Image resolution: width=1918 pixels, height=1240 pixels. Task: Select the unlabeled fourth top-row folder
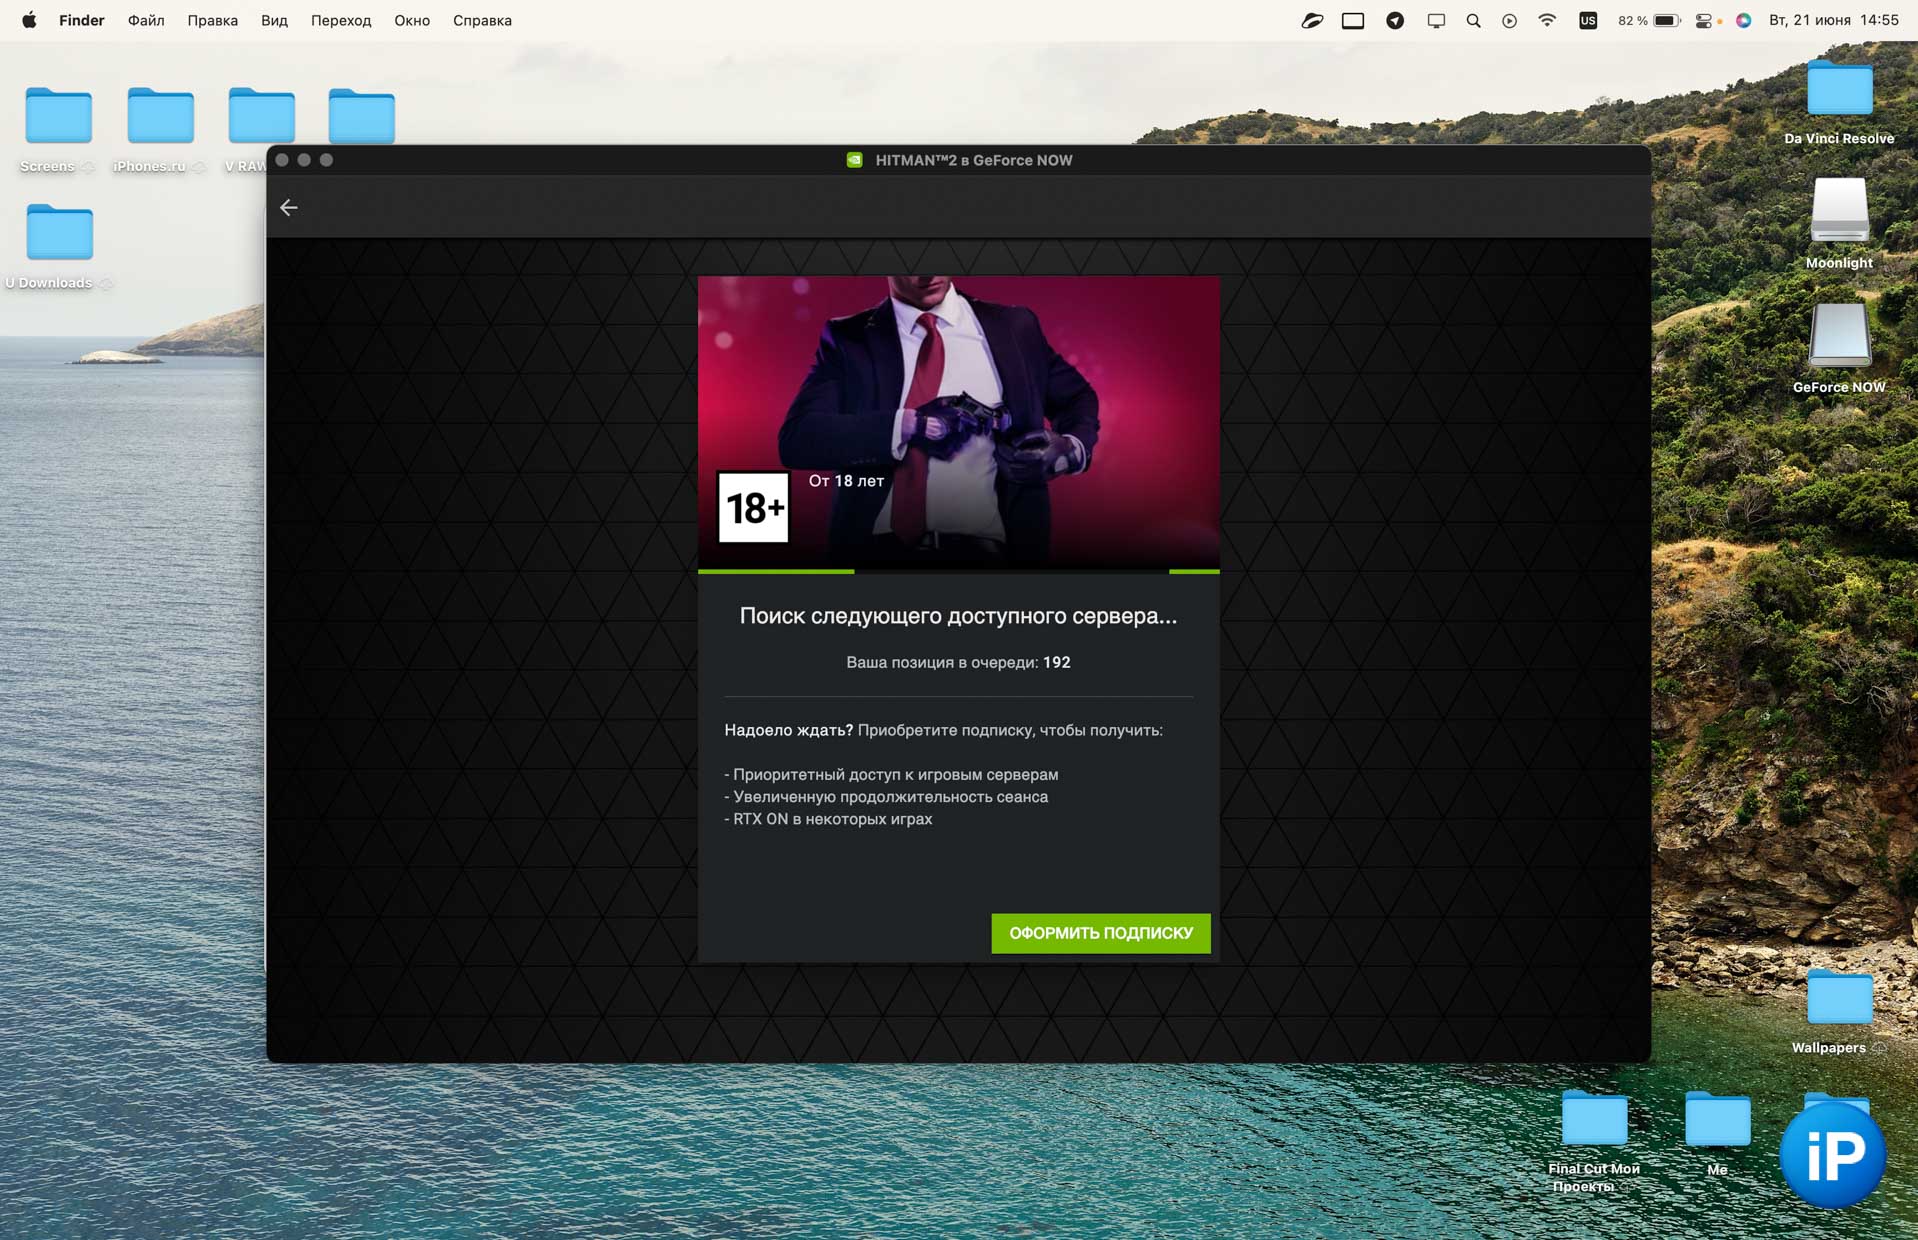pos(361,116)
